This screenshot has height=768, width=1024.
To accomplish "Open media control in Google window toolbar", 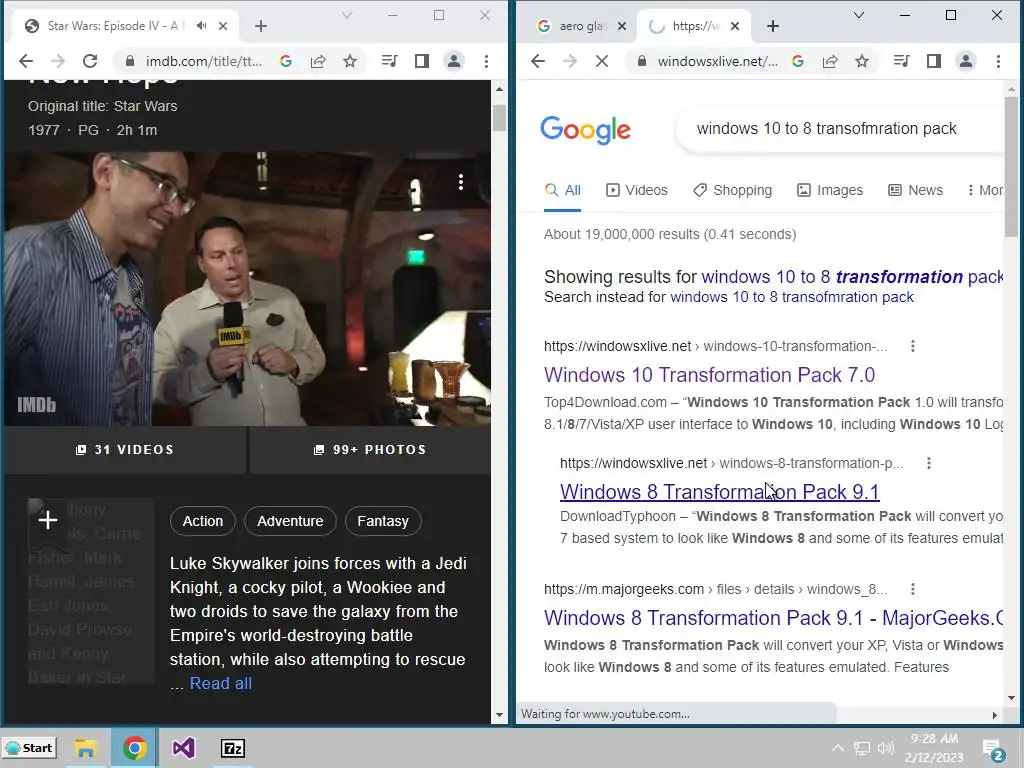I will click(902, 61).
